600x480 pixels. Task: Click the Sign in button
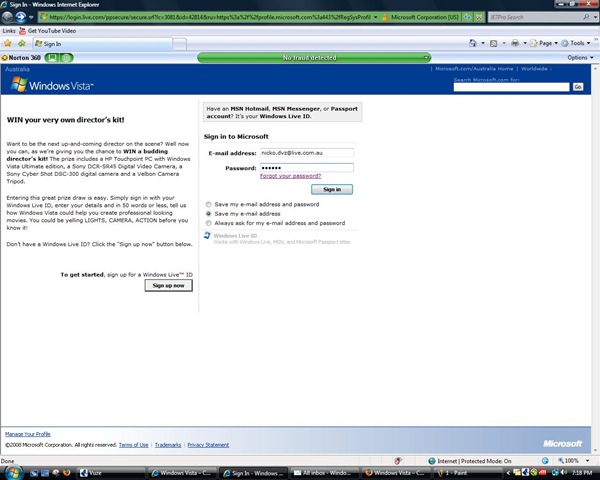332,189
